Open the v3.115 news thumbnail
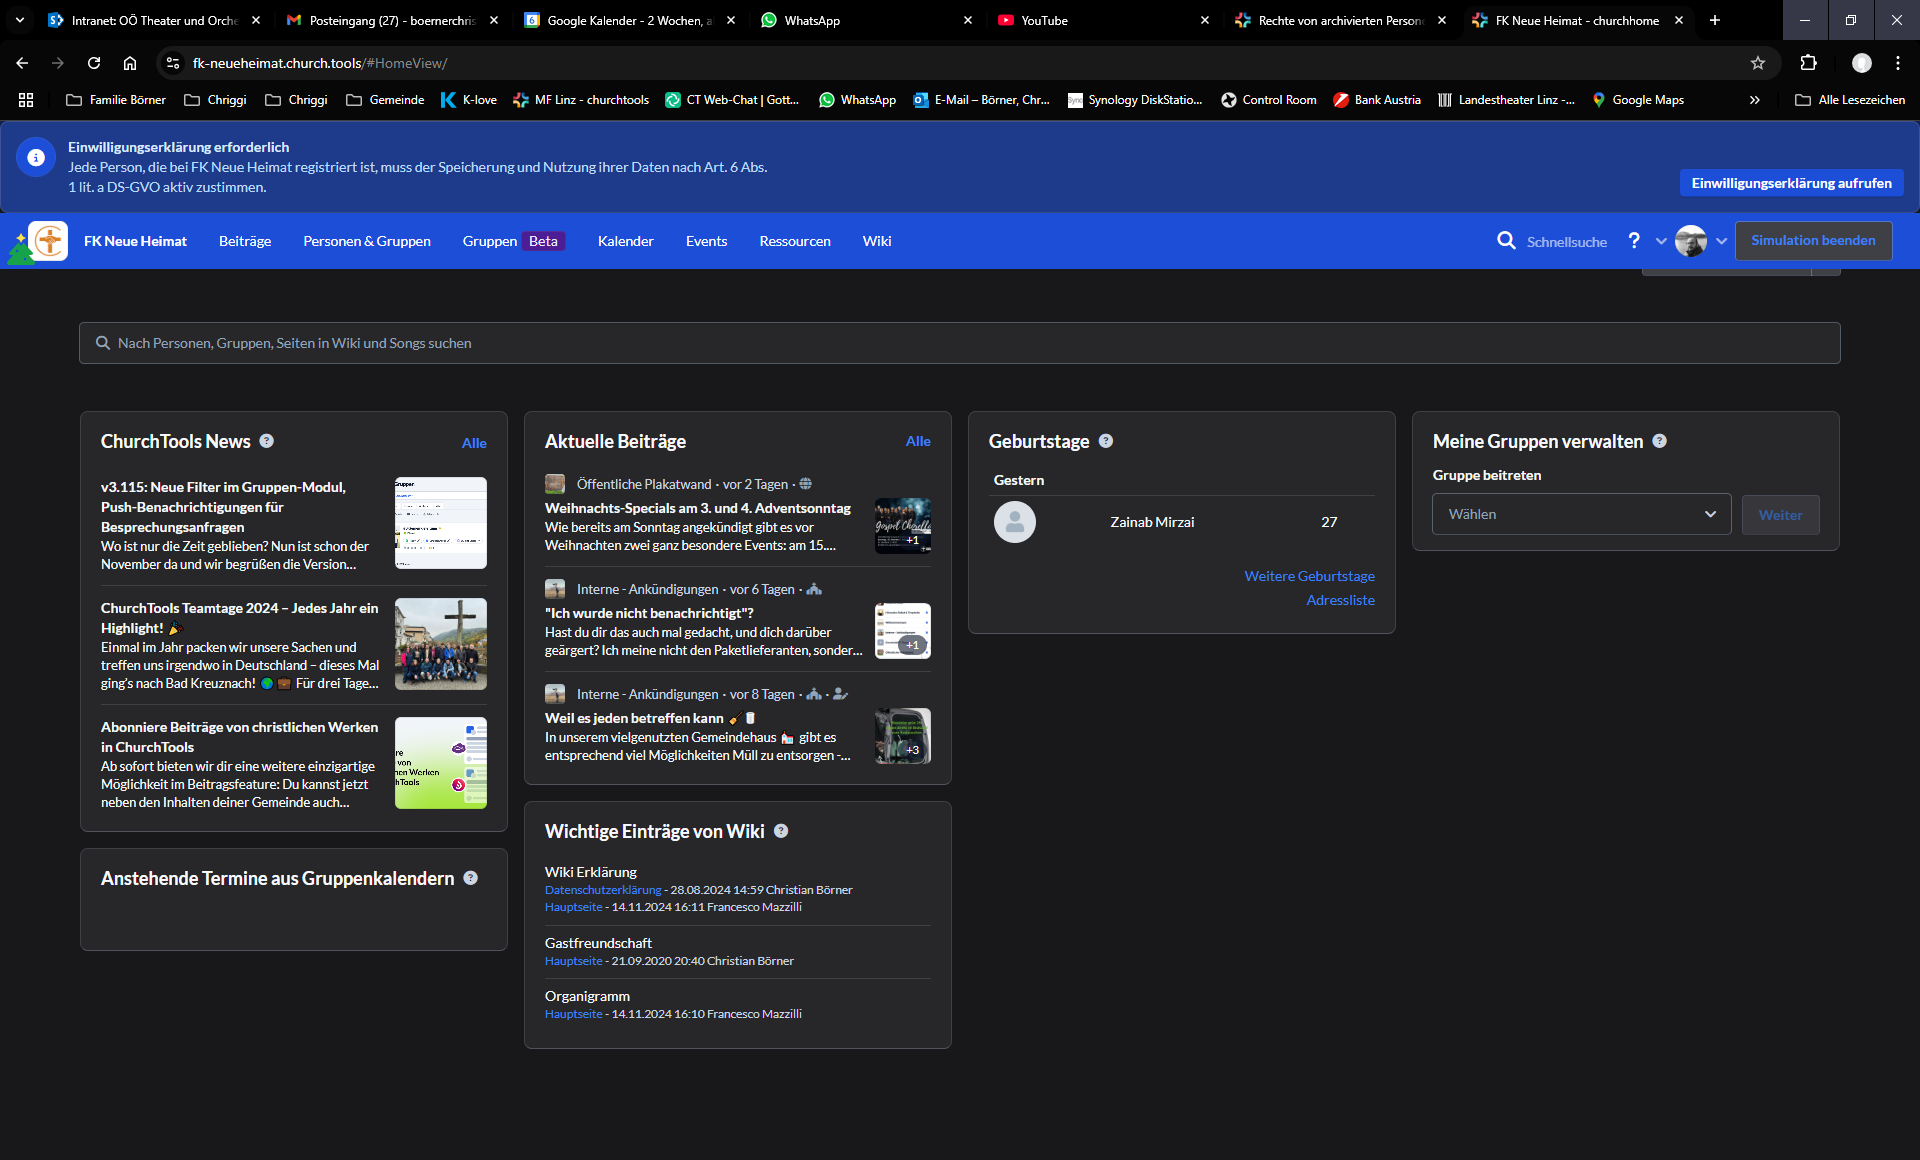The image size is (1920, 1160). [x=441, y=523]
